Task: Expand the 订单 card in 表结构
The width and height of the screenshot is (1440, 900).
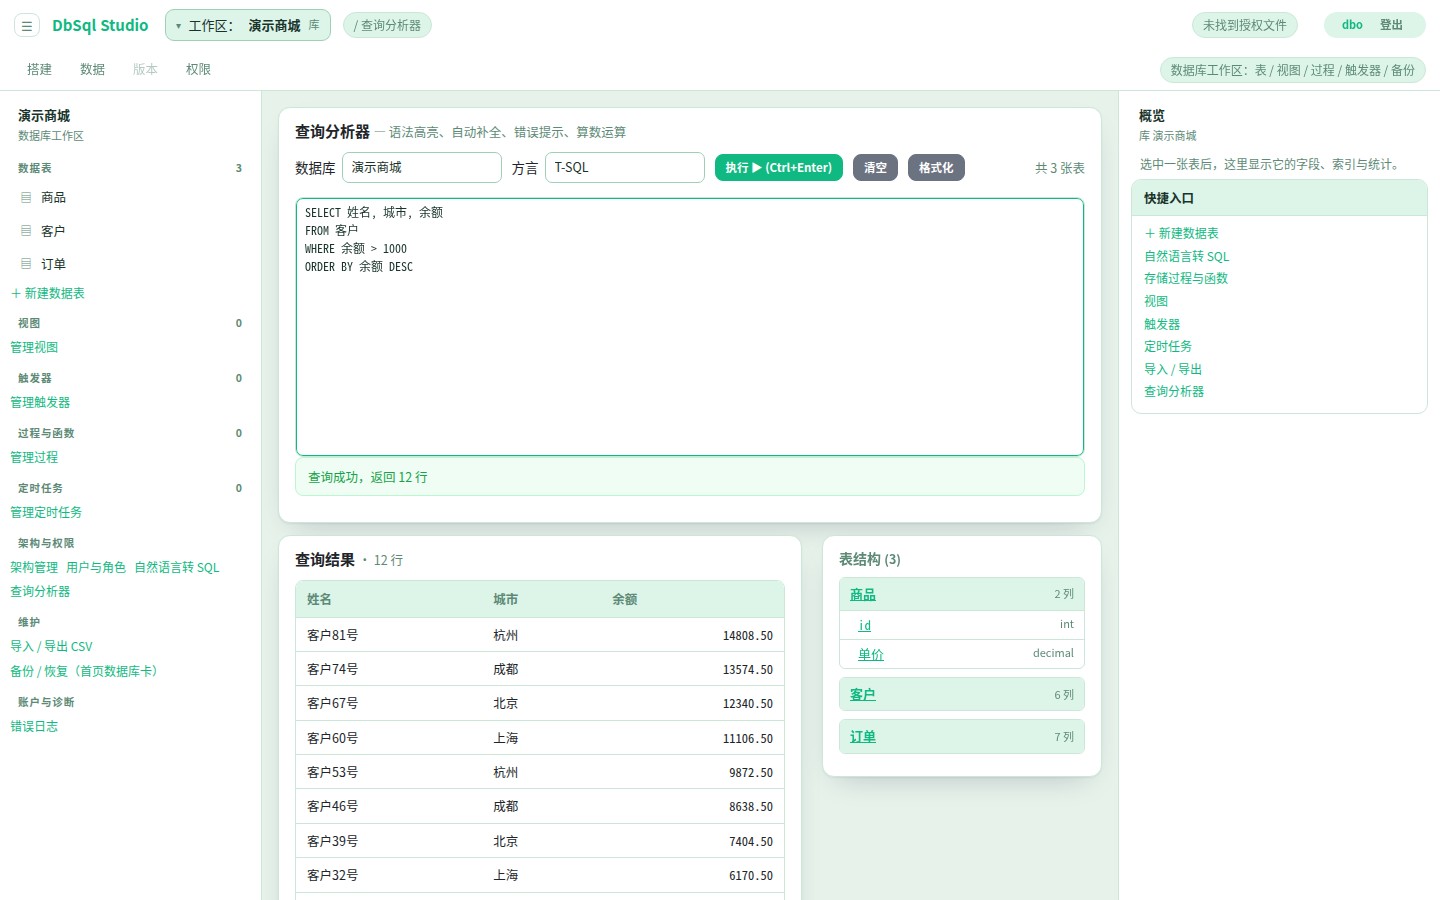Action: coord(962,737)
